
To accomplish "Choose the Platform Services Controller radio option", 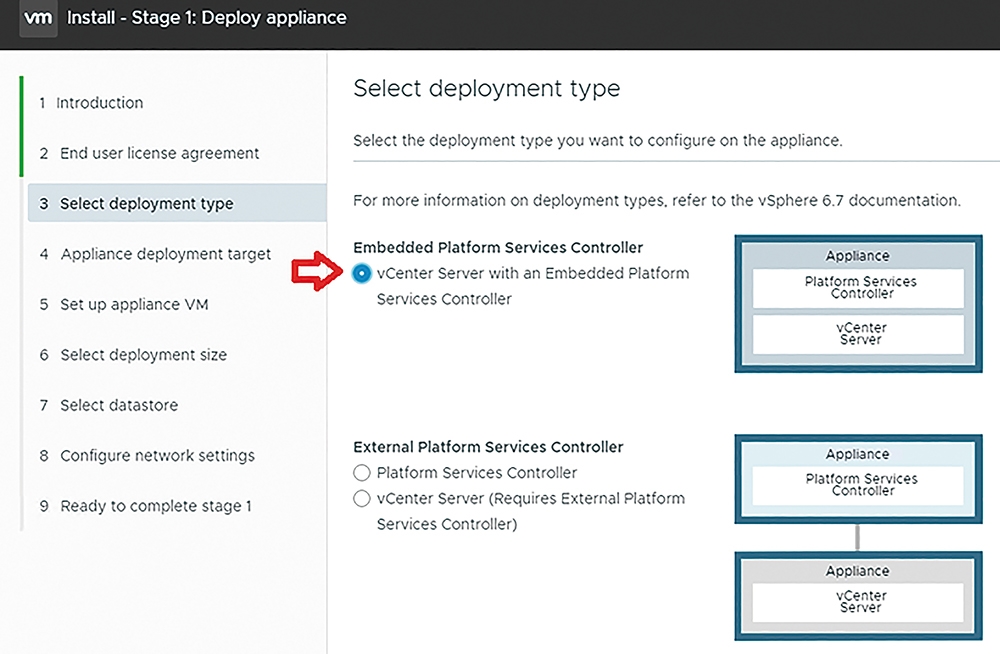I will point(362,473).
